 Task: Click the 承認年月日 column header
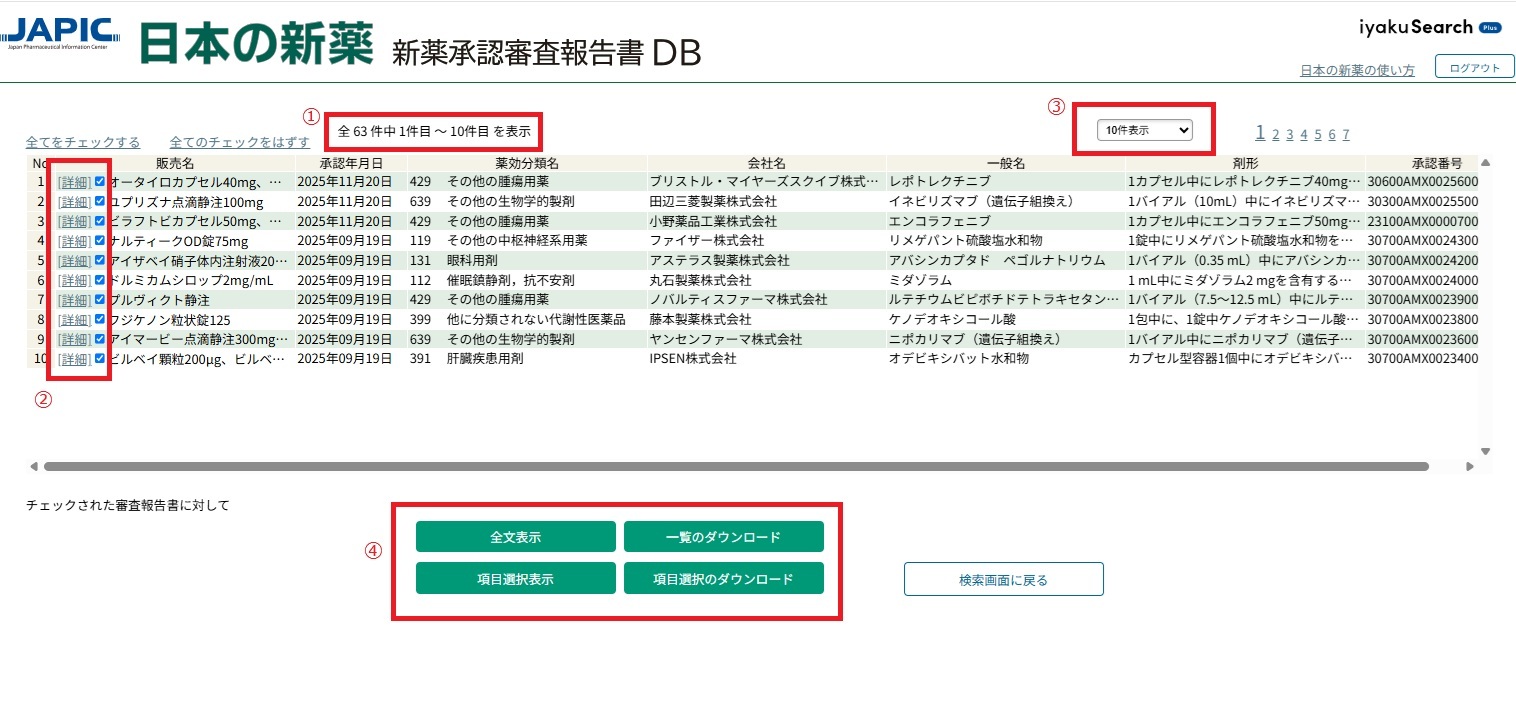pos(350,163)
